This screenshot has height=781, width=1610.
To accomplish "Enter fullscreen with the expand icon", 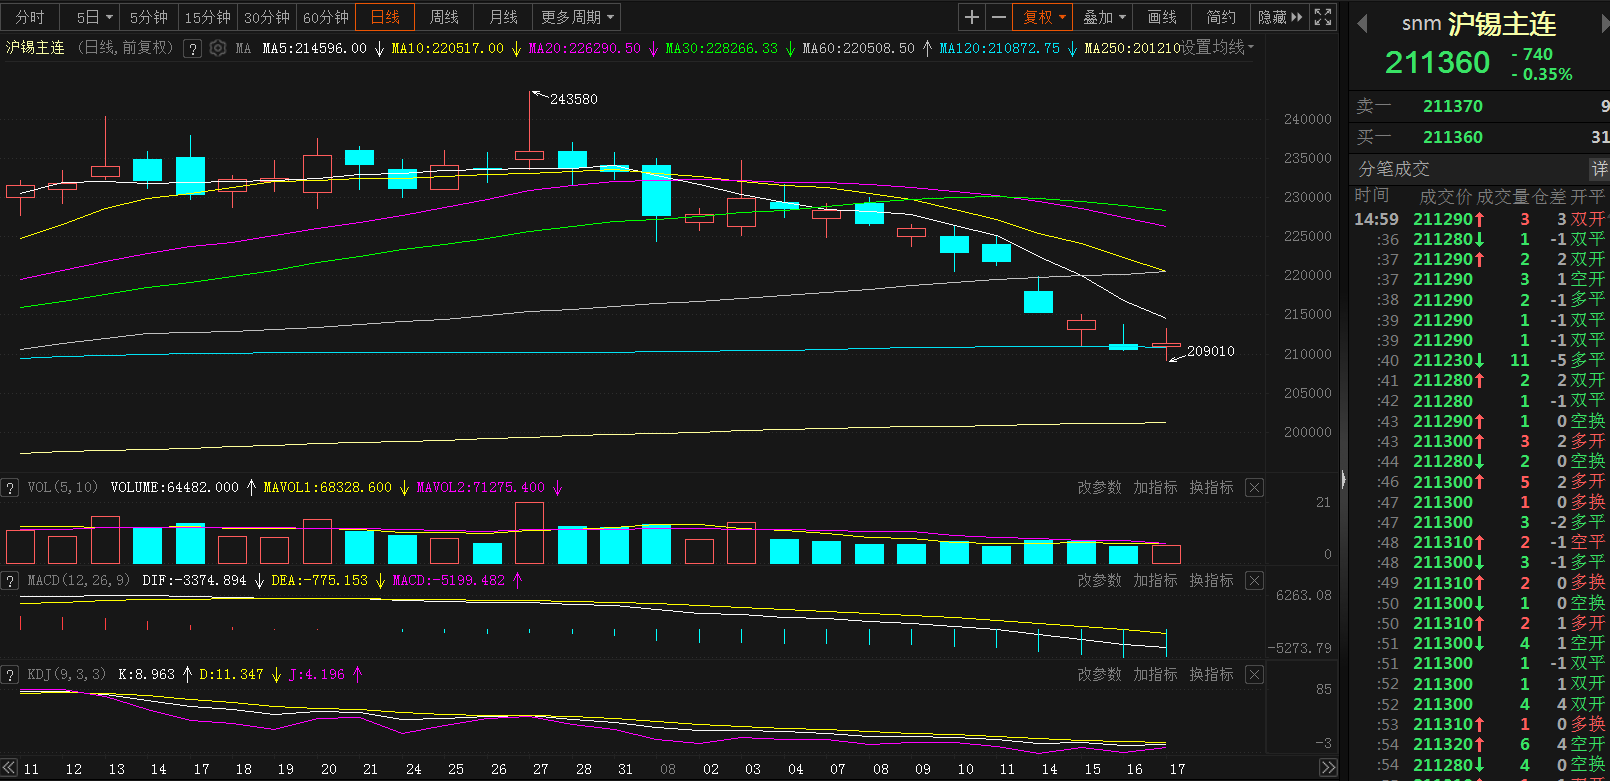I will (x=1323, y=17).
